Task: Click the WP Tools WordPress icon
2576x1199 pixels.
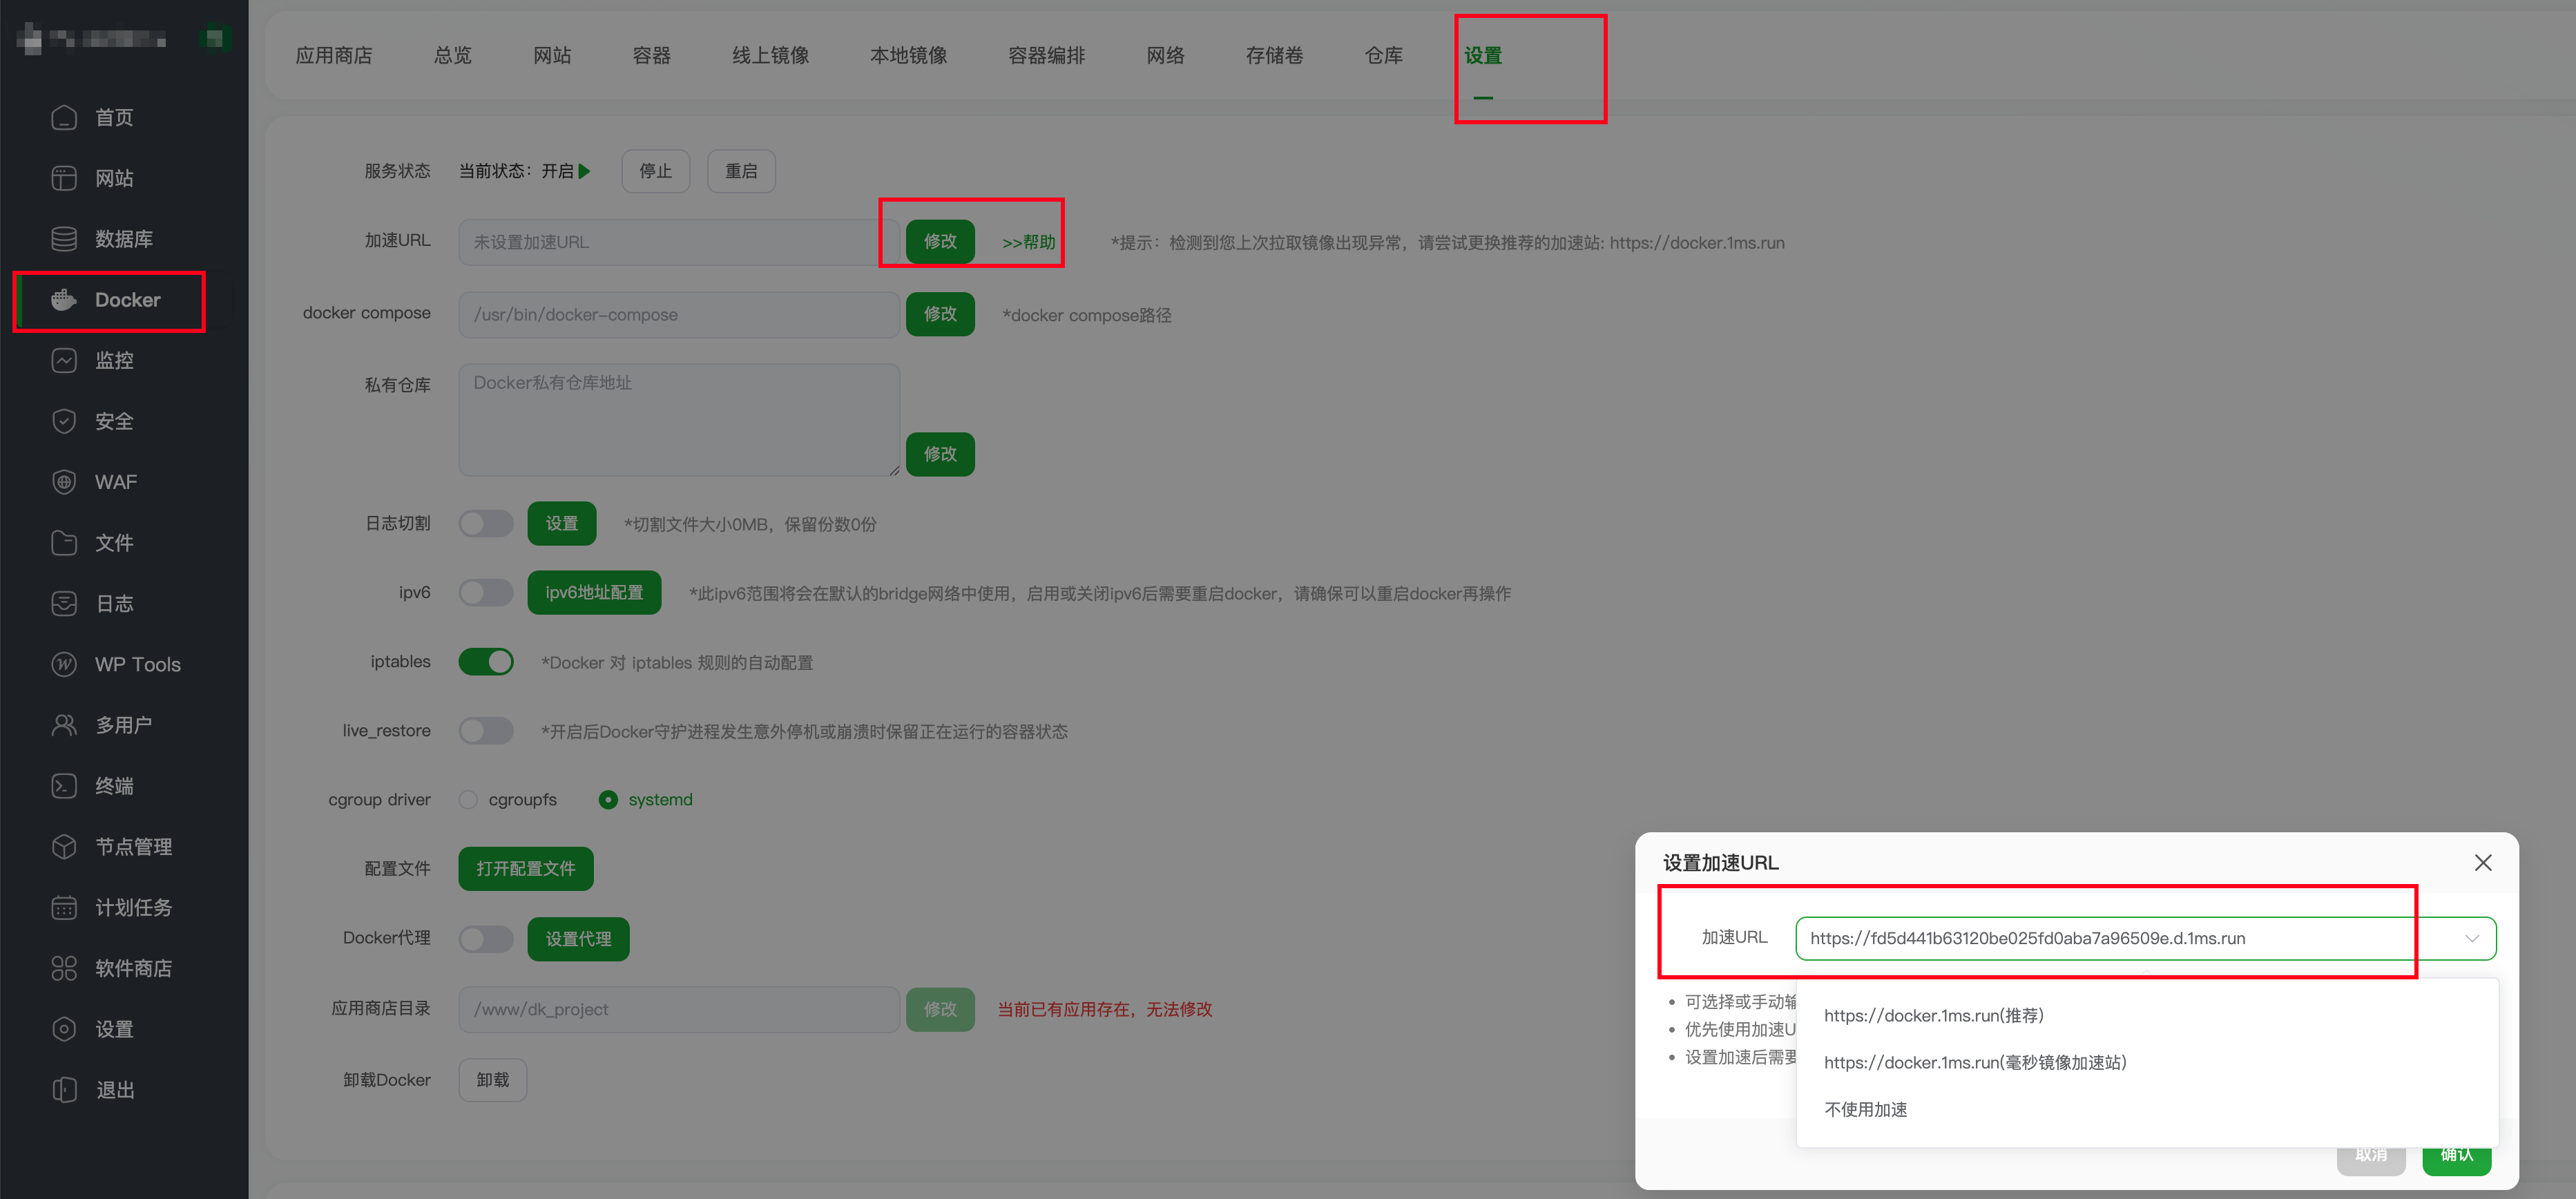Action: [x=64, y=664]
